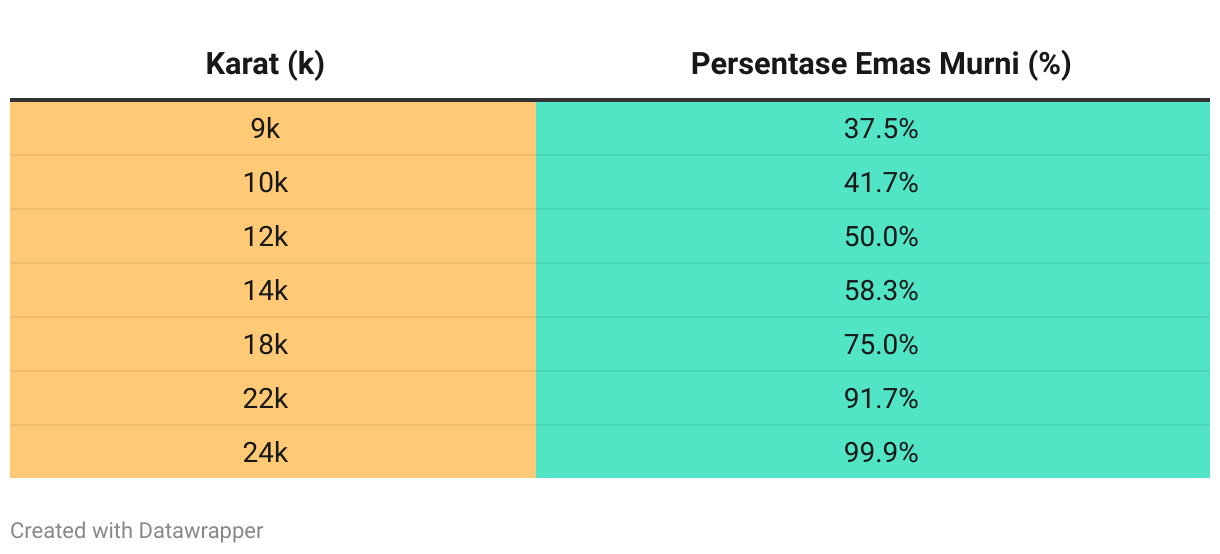The width and height of the screenshot is (1220, 554).
Task: Click the Persentase Emas Murni (%) header
Action: [881, 65]
